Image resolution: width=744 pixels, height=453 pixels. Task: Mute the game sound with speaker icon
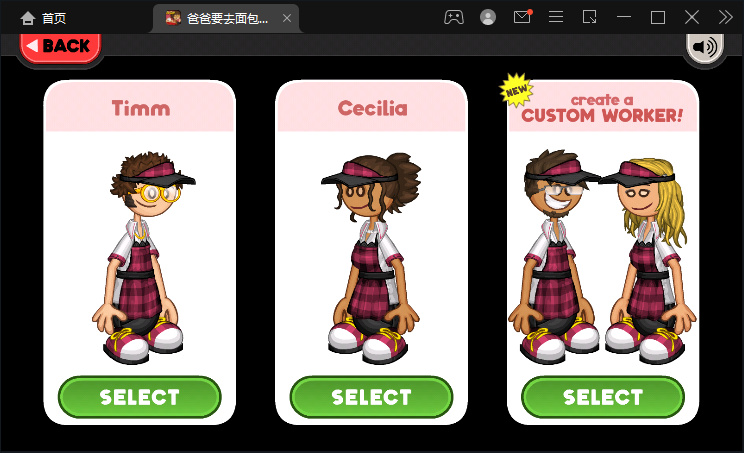(x=705, y=47)
